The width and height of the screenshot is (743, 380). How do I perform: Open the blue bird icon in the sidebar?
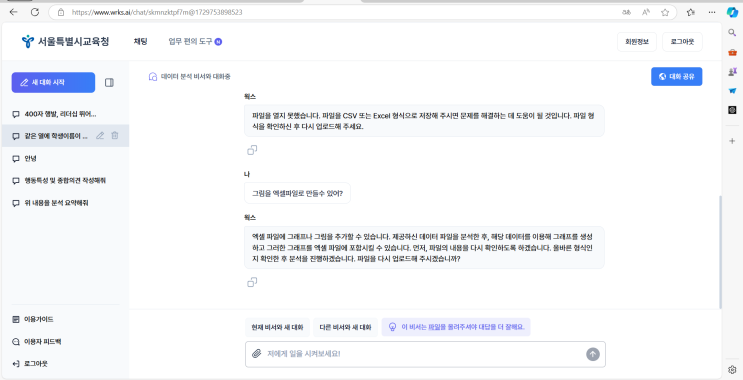[x=732, y=90]
